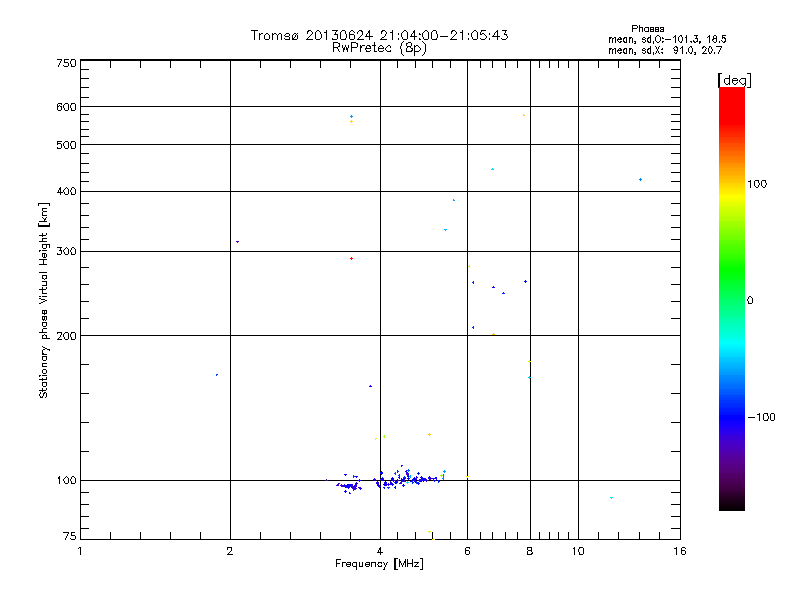Click the "100" label beside the color bar
Screen dimensions: 800x600
757,184
